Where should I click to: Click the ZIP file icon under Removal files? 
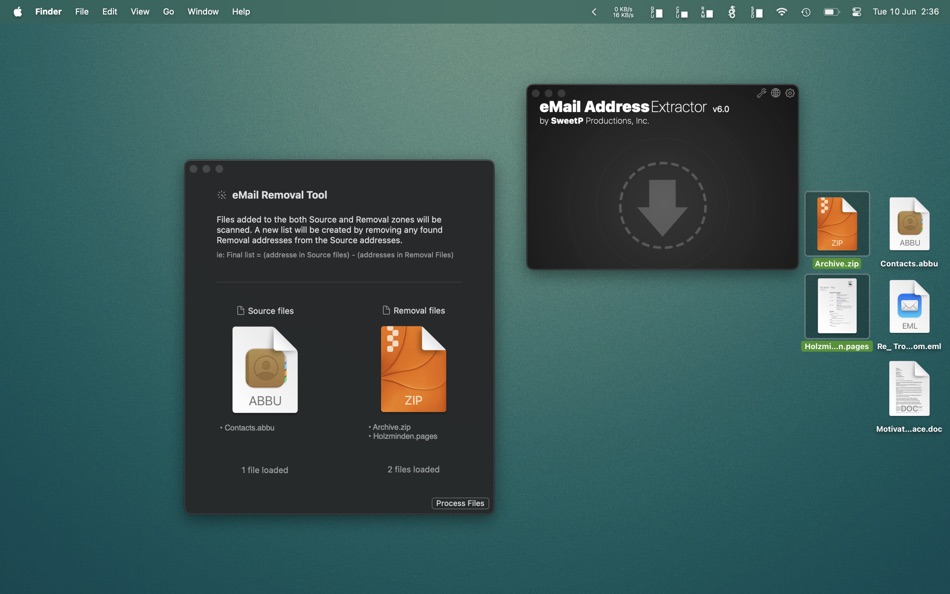pos(413,369)
